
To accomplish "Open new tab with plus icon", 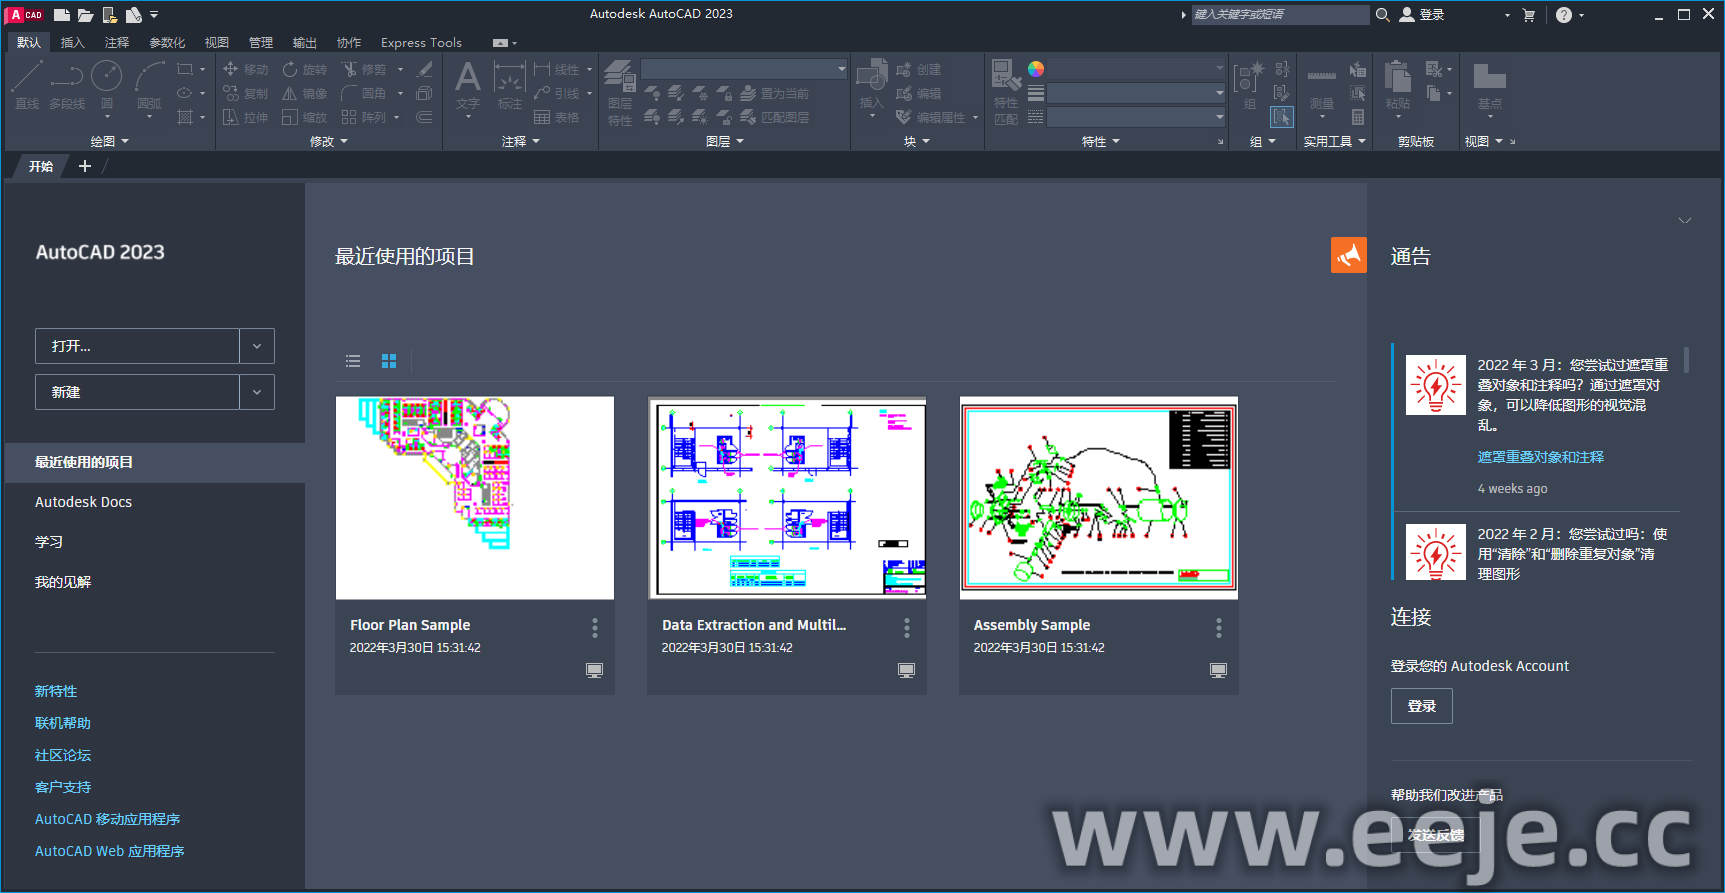I will point(85,166).
